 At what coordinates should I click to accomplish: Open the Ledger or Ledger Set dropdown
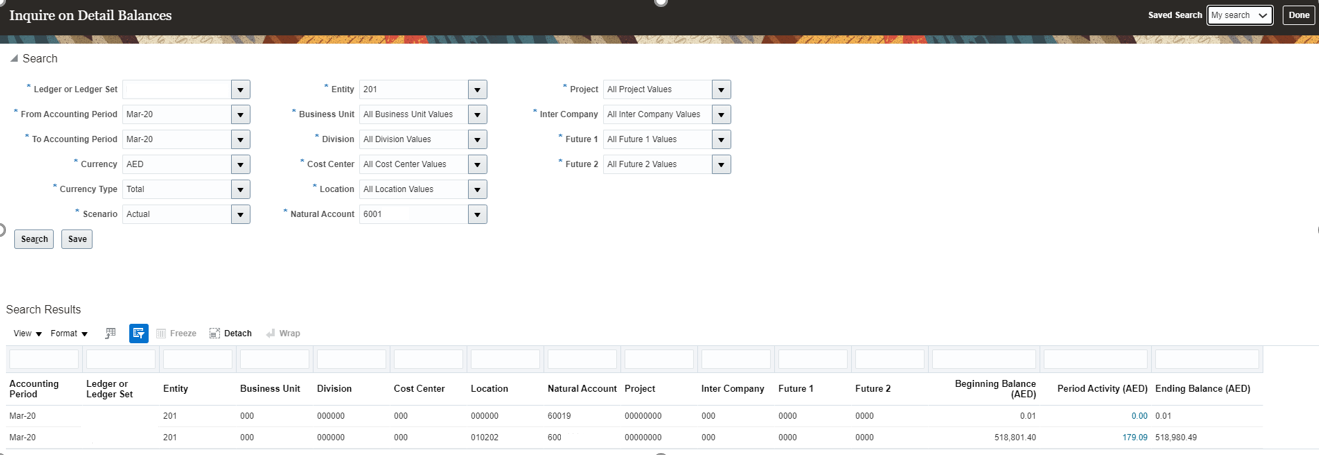click(240, 89)
